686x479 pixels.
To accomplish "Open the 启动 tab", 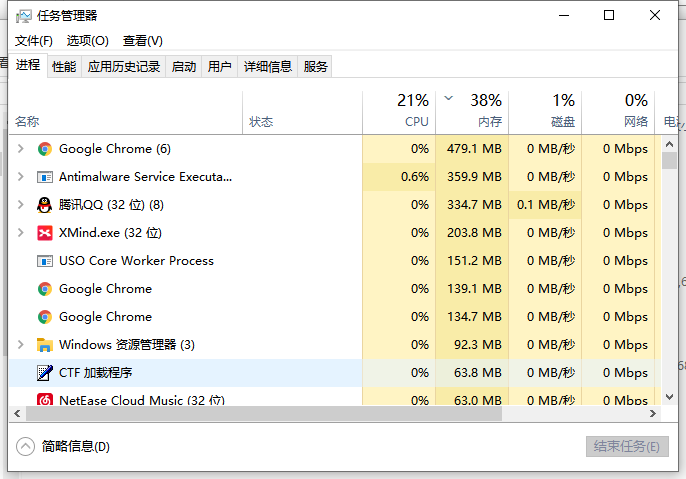I will tap(184, 66).
